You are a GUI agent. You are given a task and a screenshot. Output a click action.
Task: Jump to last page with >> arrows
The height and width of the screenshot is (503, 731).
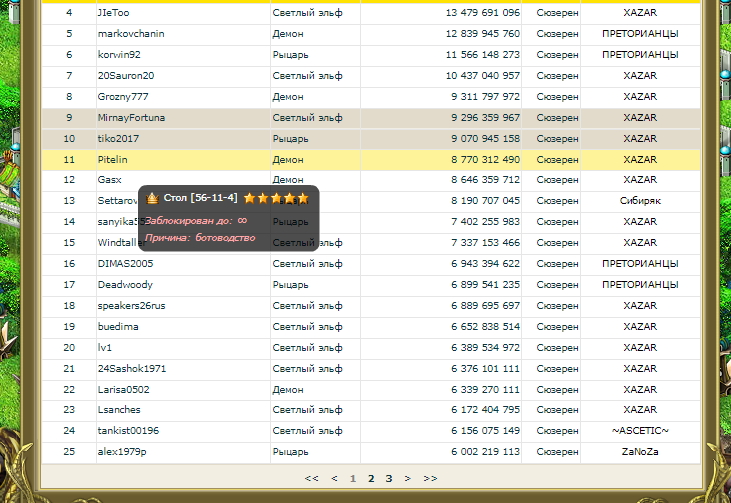[x=430, y=479]
